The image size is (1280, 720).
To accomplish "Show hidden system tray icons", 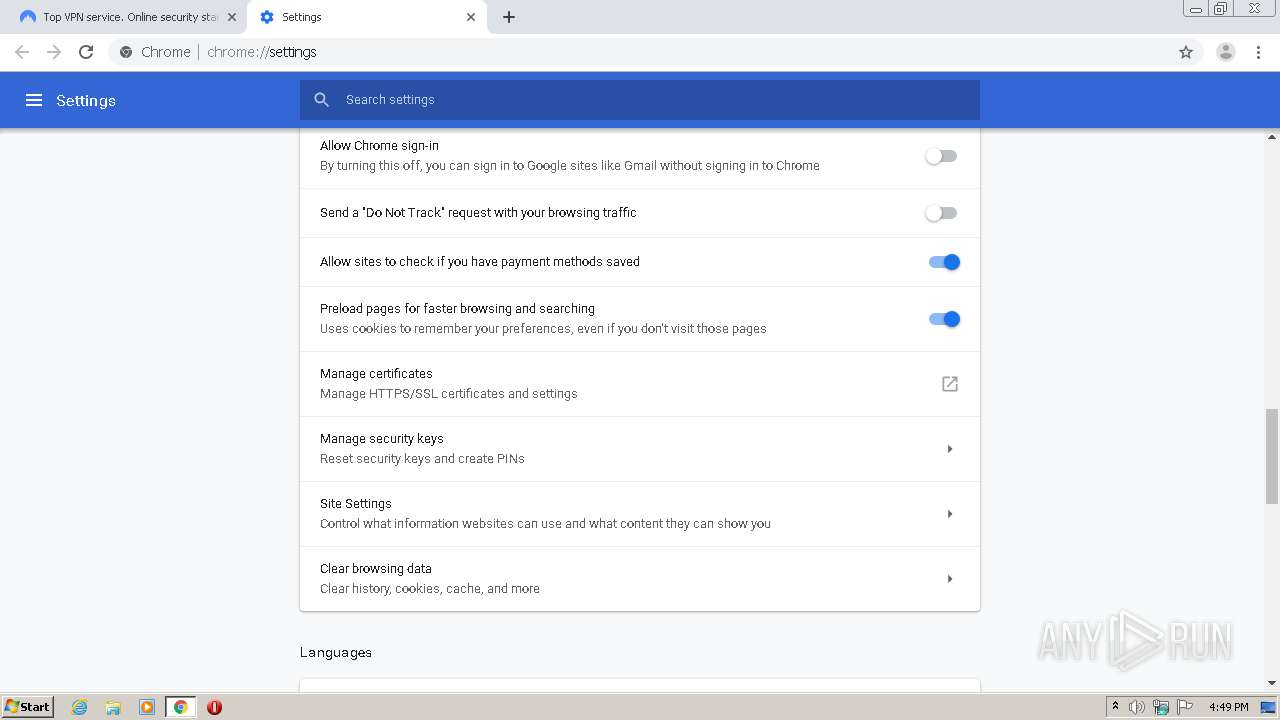I will coord(1115,707).
